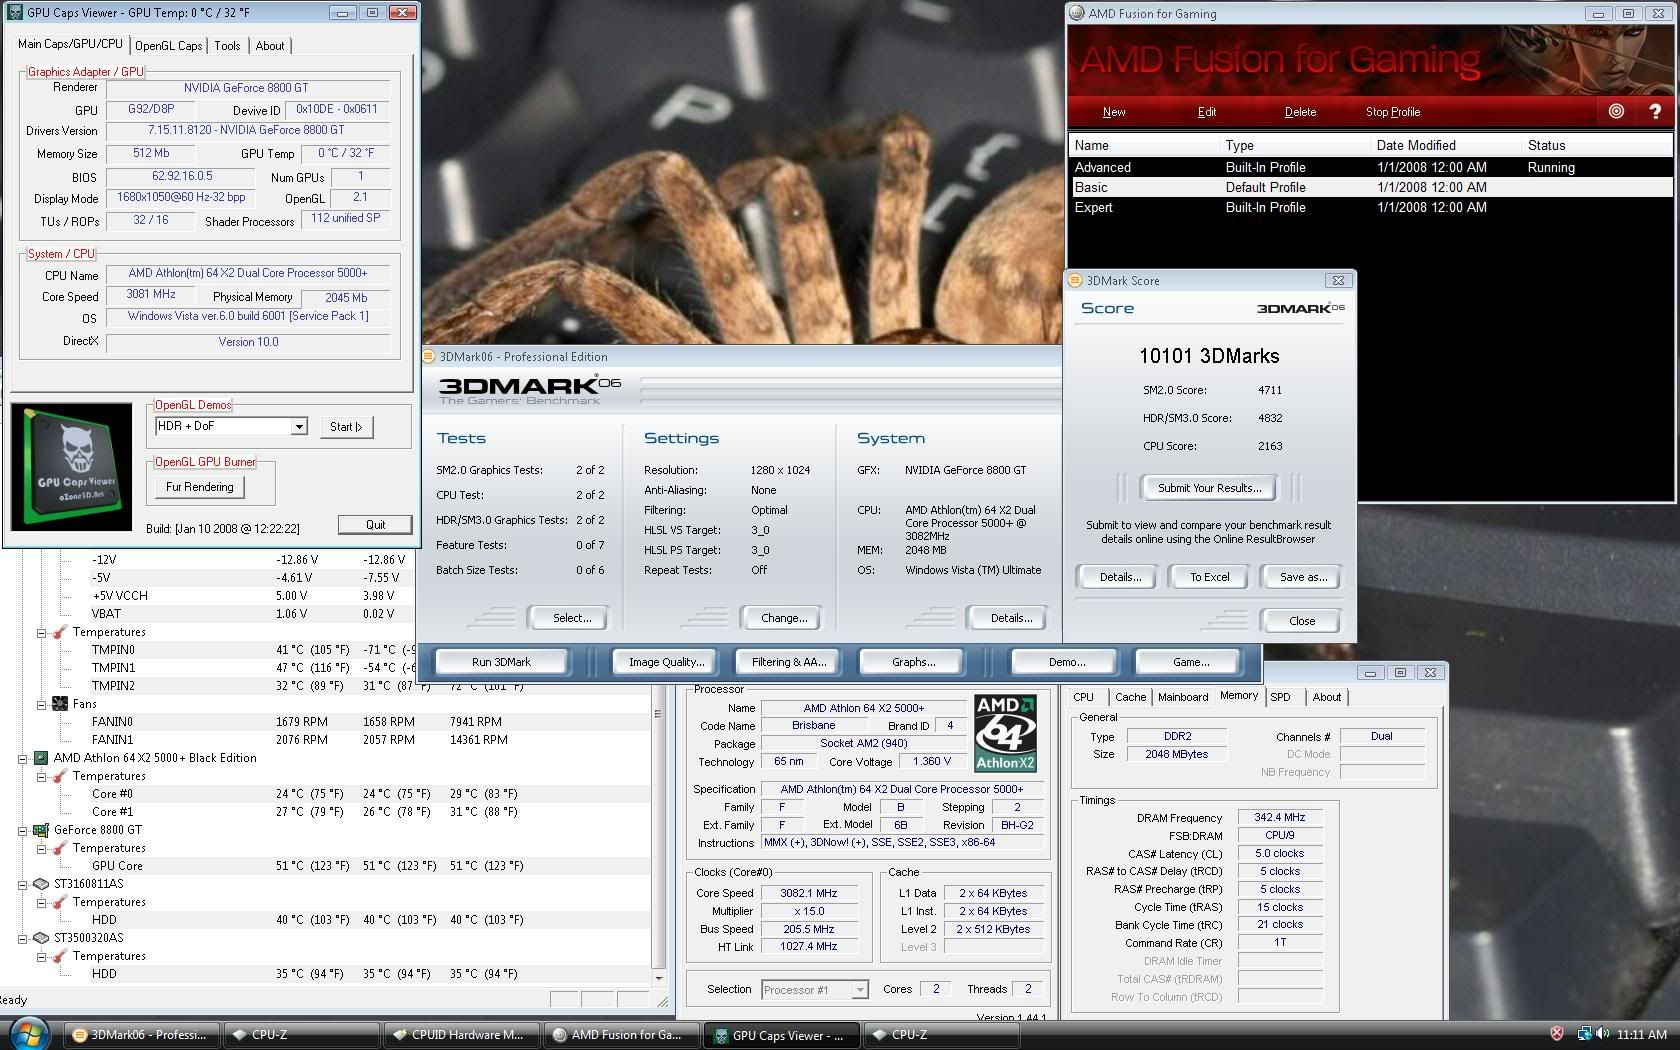
Task: Collapse the AMD Athlon 64 X2 5000+ tree node
Action: pyautogui.click(x=22, y=758)
